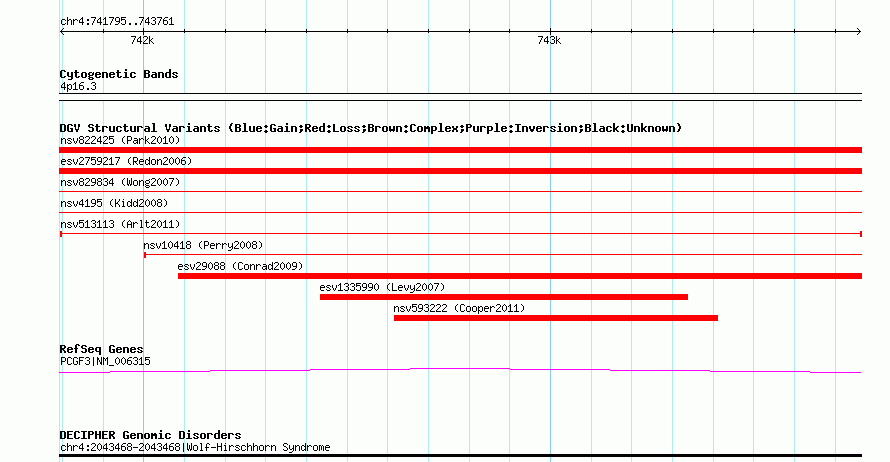Select the esv2759217 (Redon2006) red bar
The image size is (890, 462).
(460, 171)
